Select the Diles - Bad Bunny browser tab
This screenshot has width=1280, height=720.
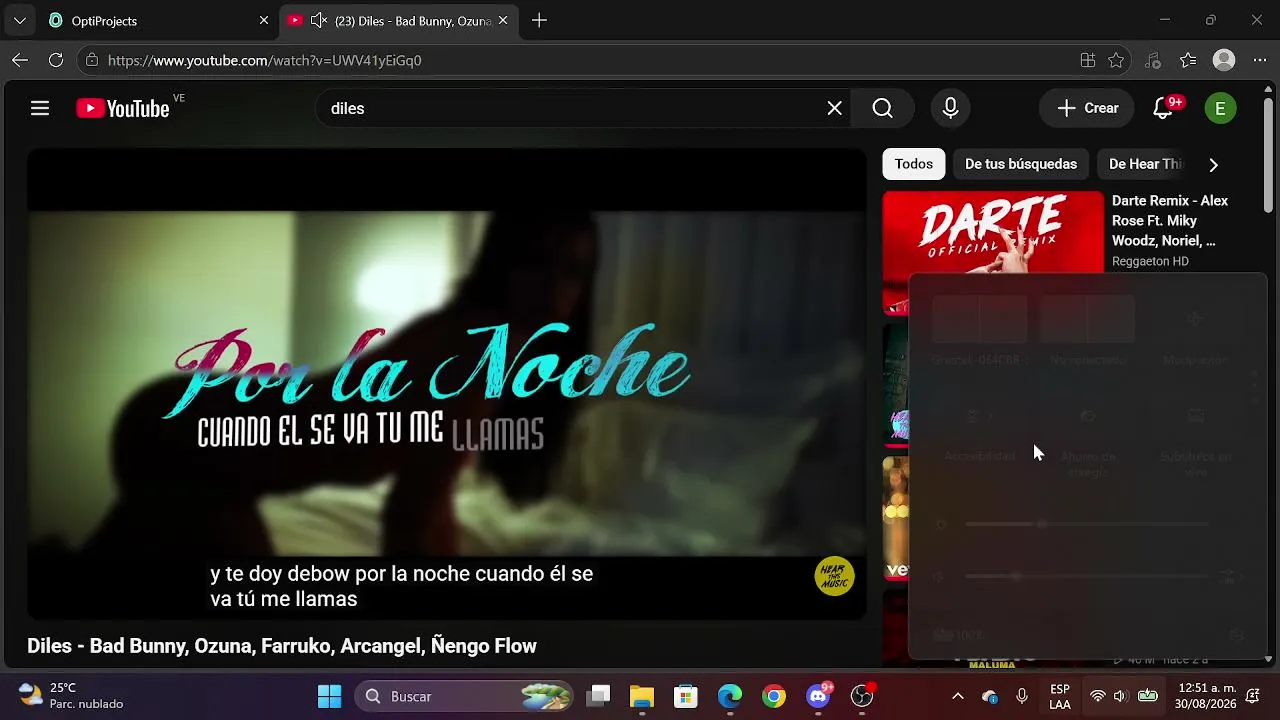400,20
